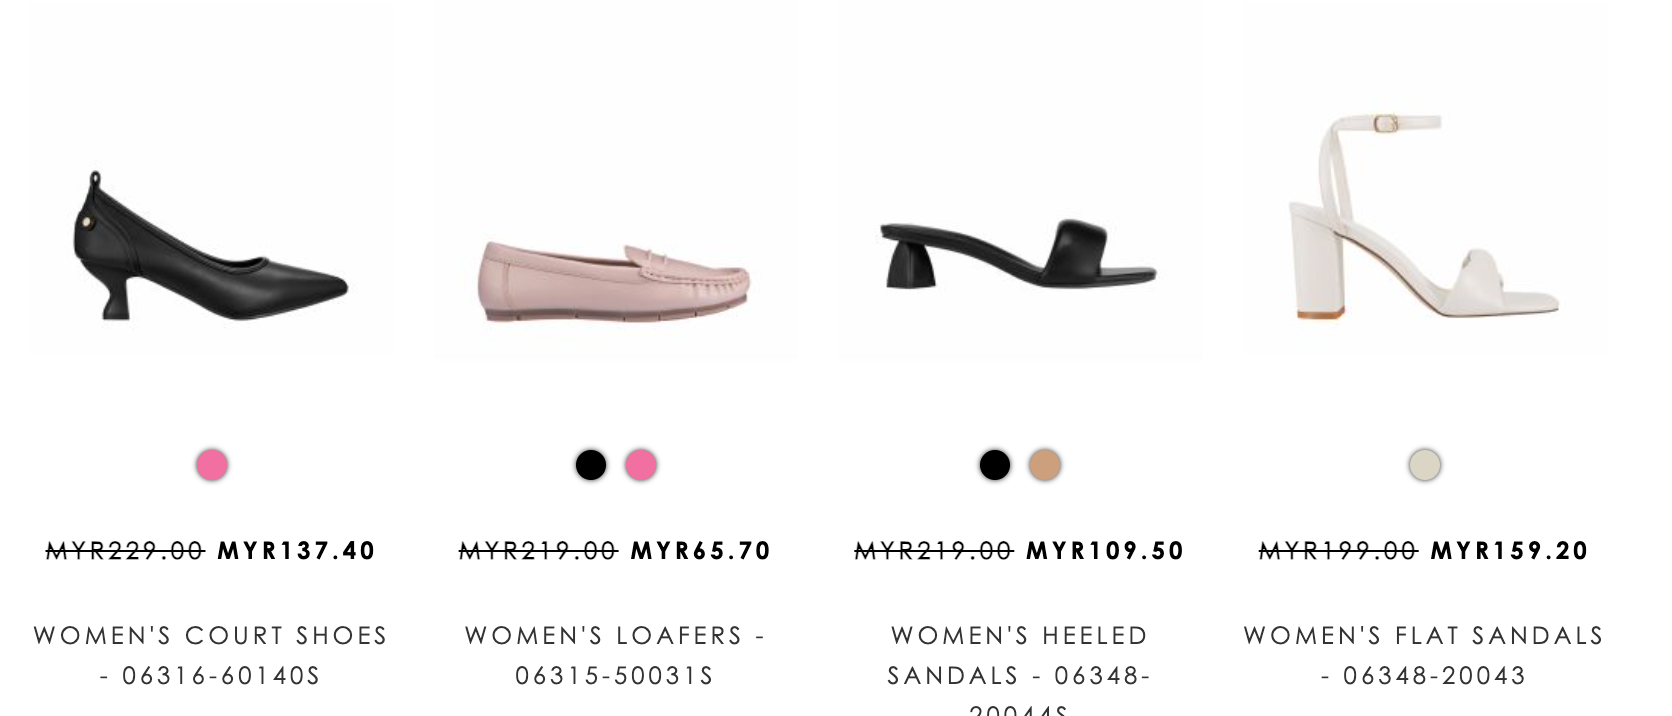Viewport: 1672px width, 716px height.
Task: Select black swatch under loafers
Action: click(x=591, y=465)
